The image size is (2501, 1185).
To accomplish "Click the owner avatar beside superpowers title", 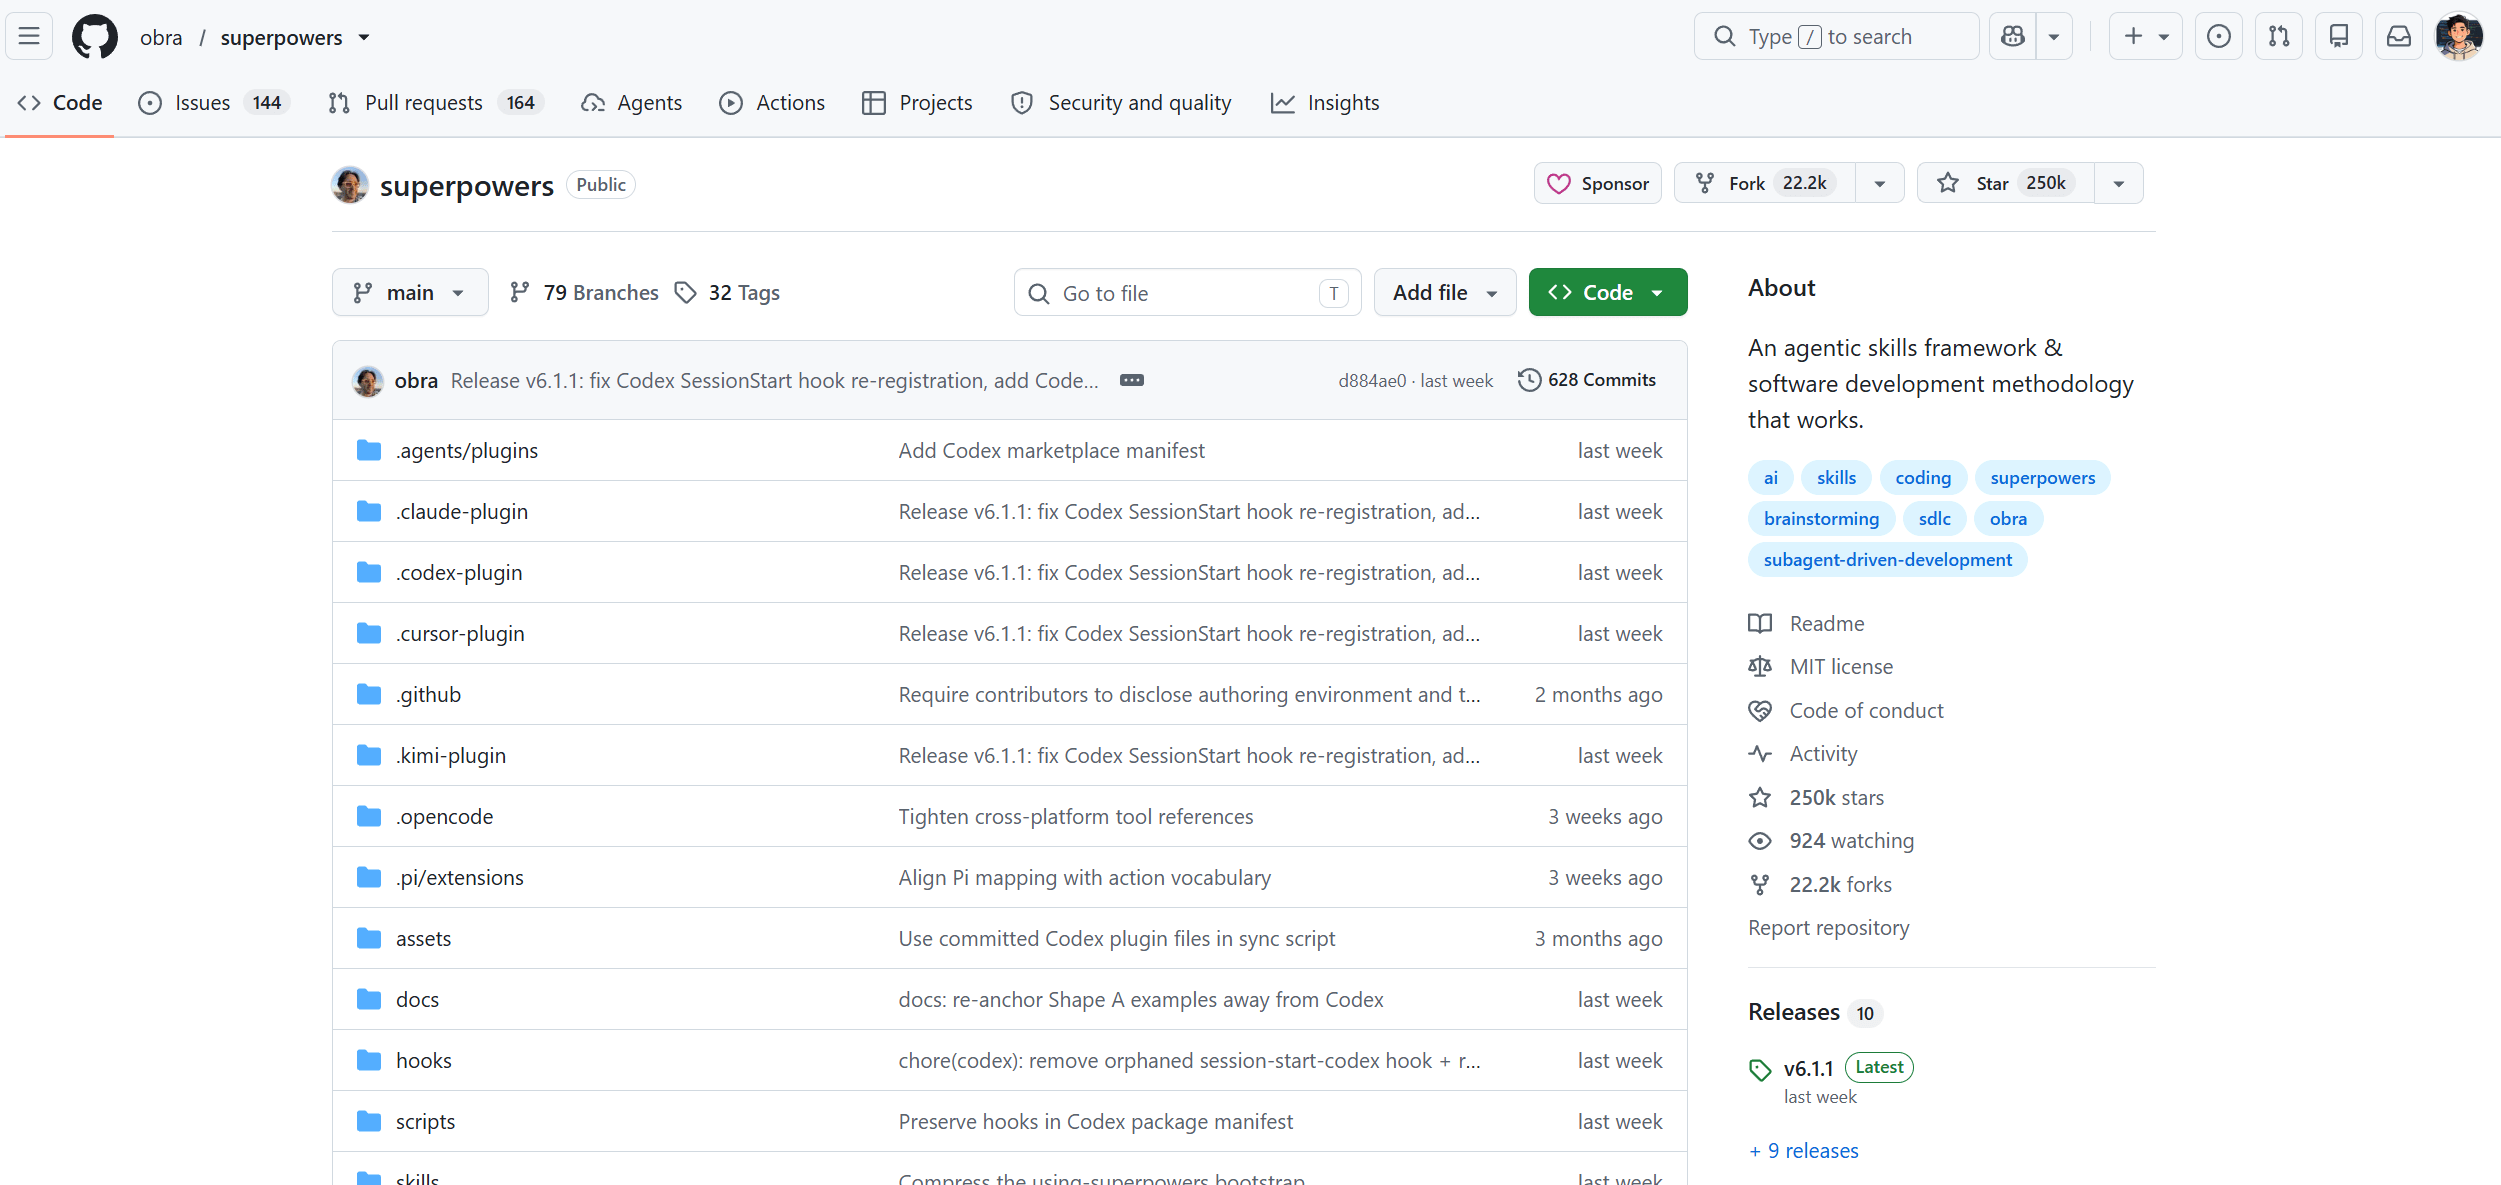I will coord(349,185).
